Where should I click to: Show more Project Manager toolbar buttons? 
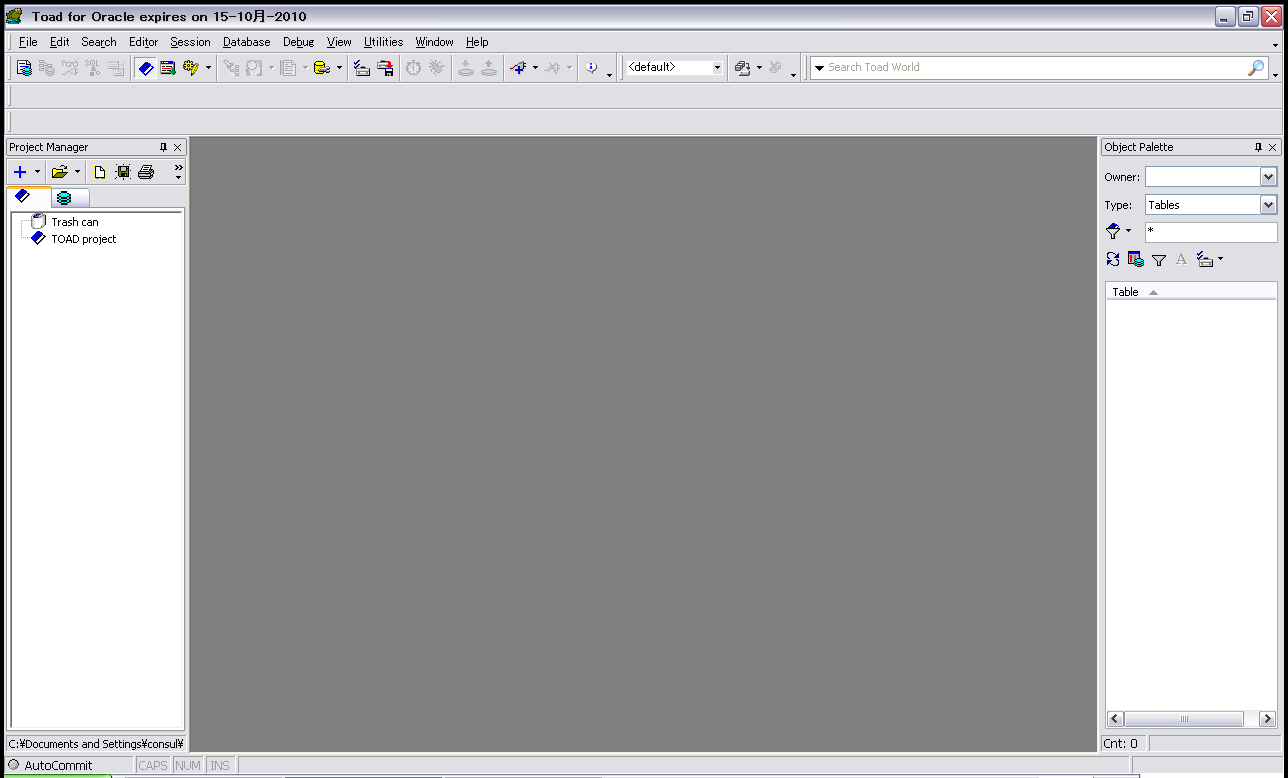[178, 172]
